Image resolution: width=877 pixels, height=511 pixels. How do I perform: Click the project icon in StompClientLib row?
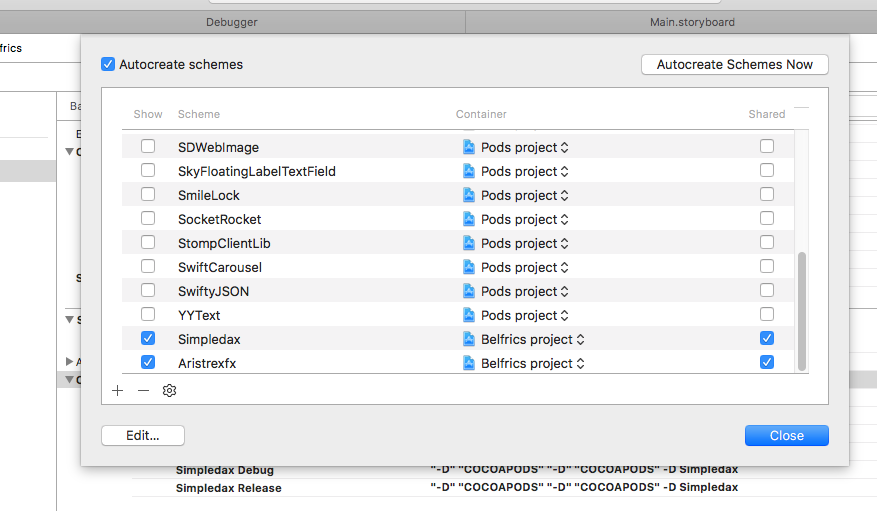[469, 243]
